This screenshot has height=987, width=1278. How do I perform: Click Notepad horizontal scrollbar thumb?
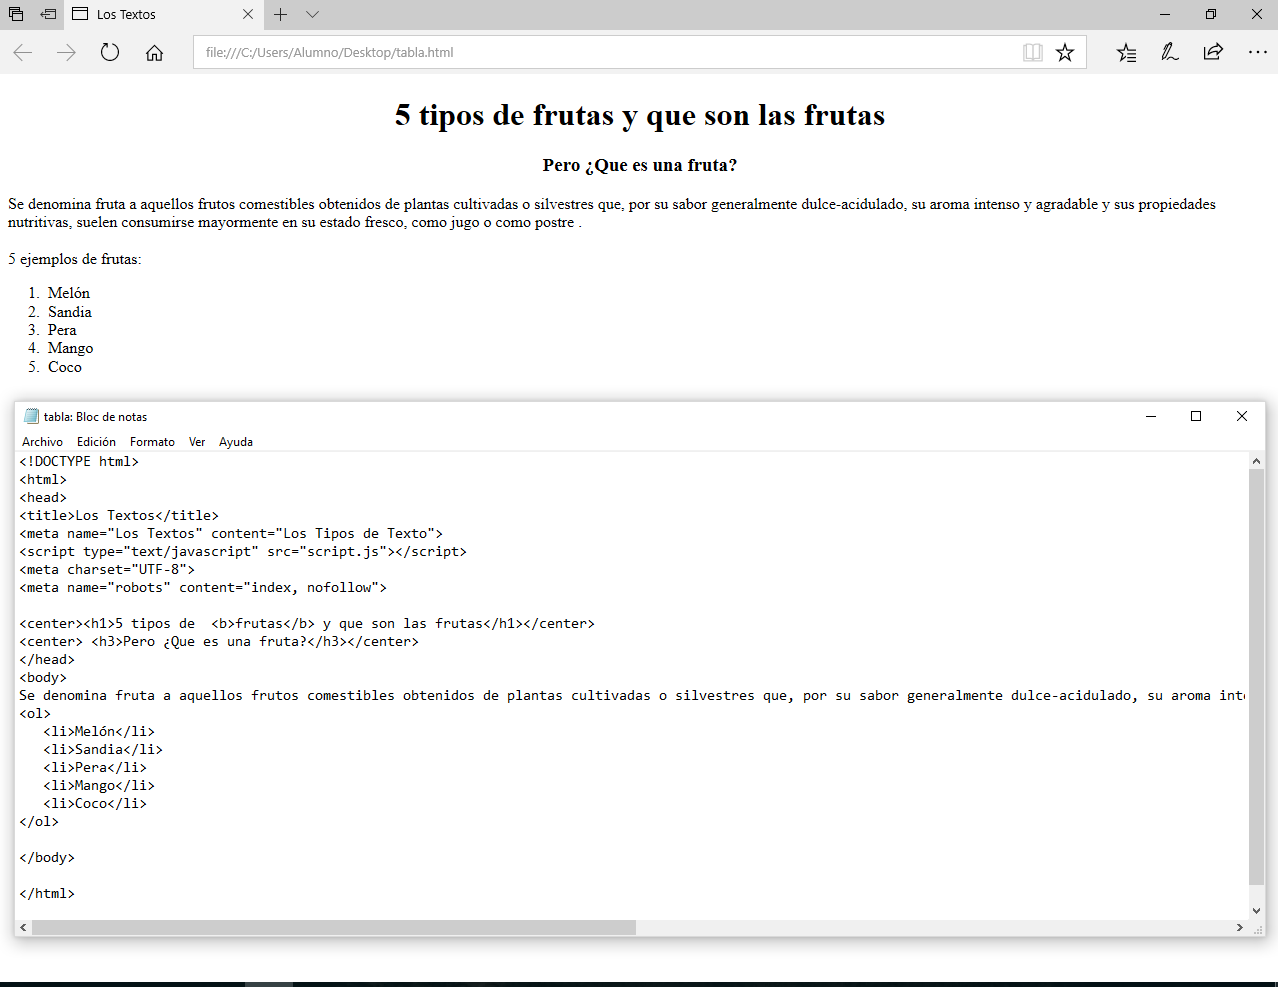pyautogui.click(x=334, y=928)
